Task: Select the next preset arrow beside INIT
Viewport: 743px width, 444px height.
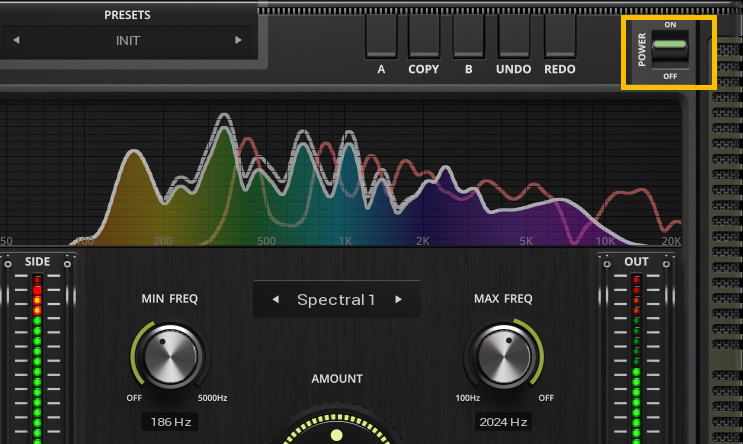Action: tap(238, 40)
